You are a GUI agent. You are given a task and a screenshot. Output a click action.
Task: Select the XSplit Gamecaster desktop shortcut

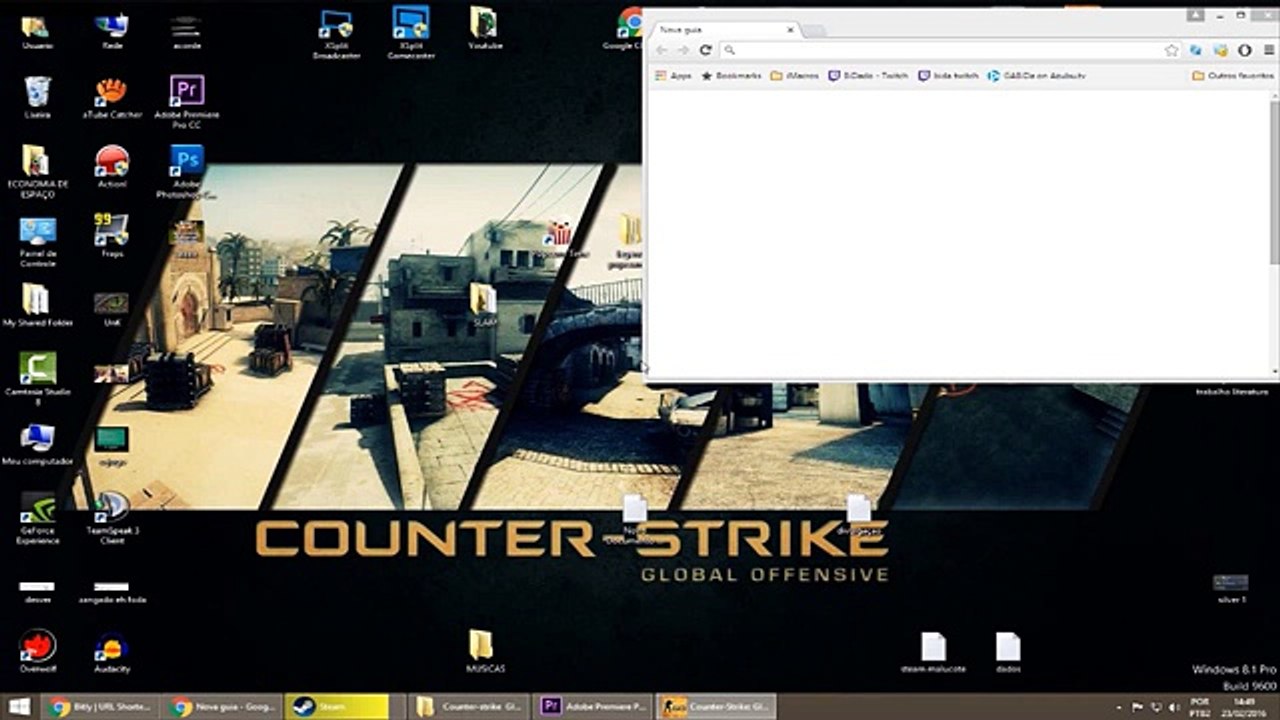click(x=411, y=32)
